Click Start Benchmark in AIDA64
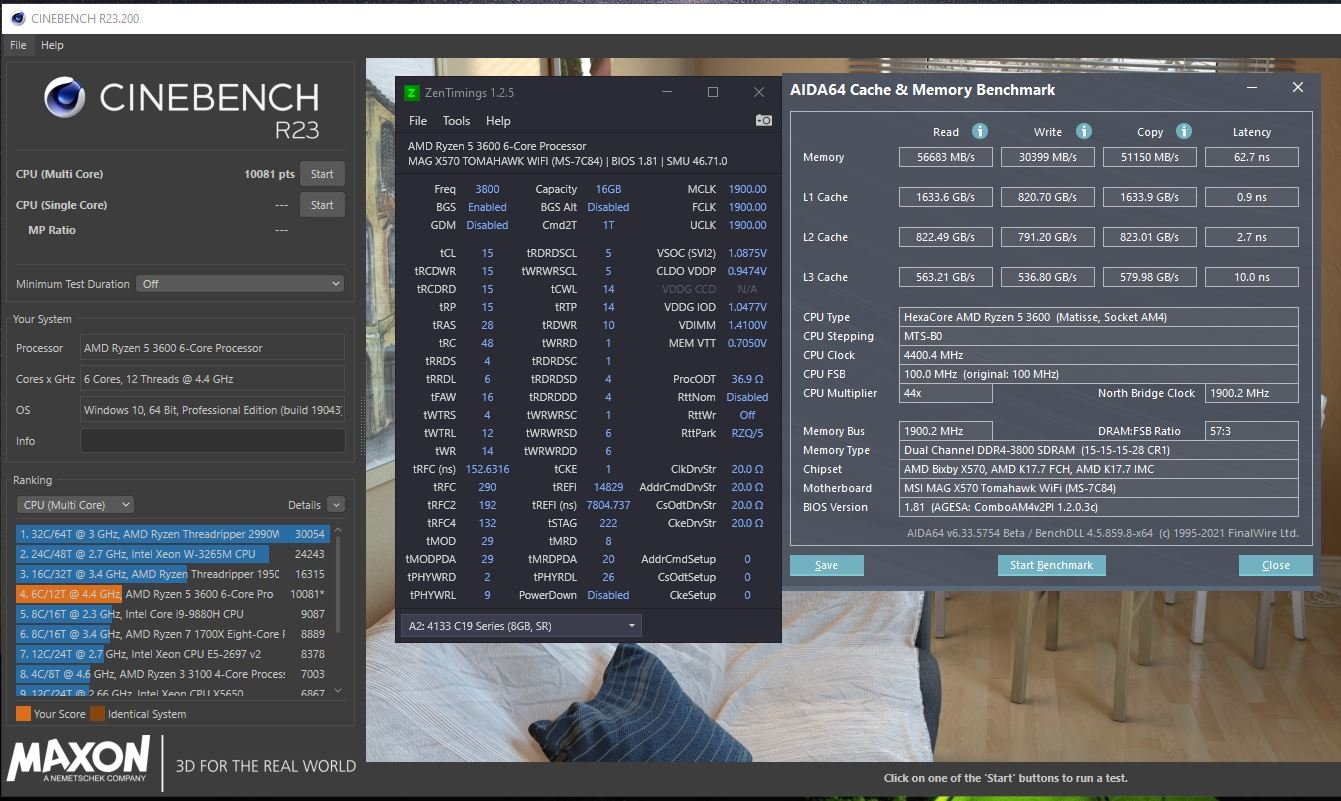 click(x=1051, y=565)
